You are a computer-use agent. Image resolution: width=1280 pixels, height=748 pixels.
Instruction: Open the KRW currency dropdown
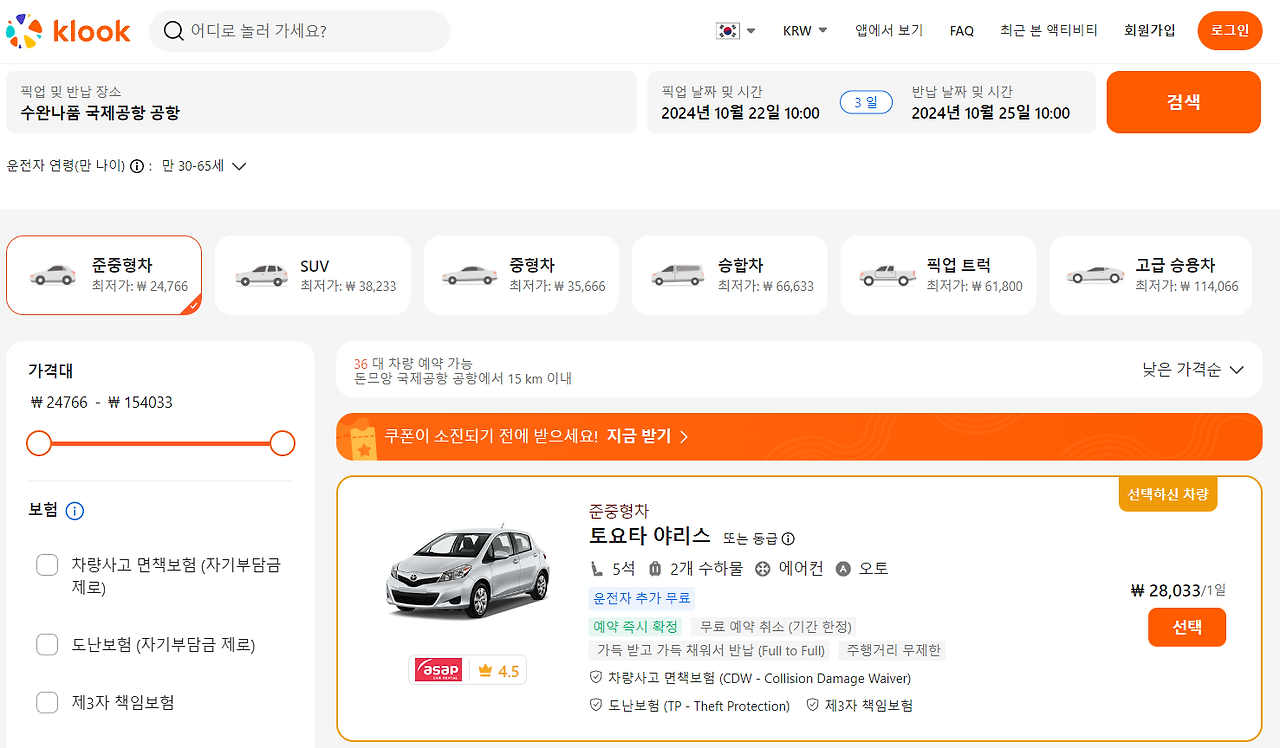(x=805, y=30)
